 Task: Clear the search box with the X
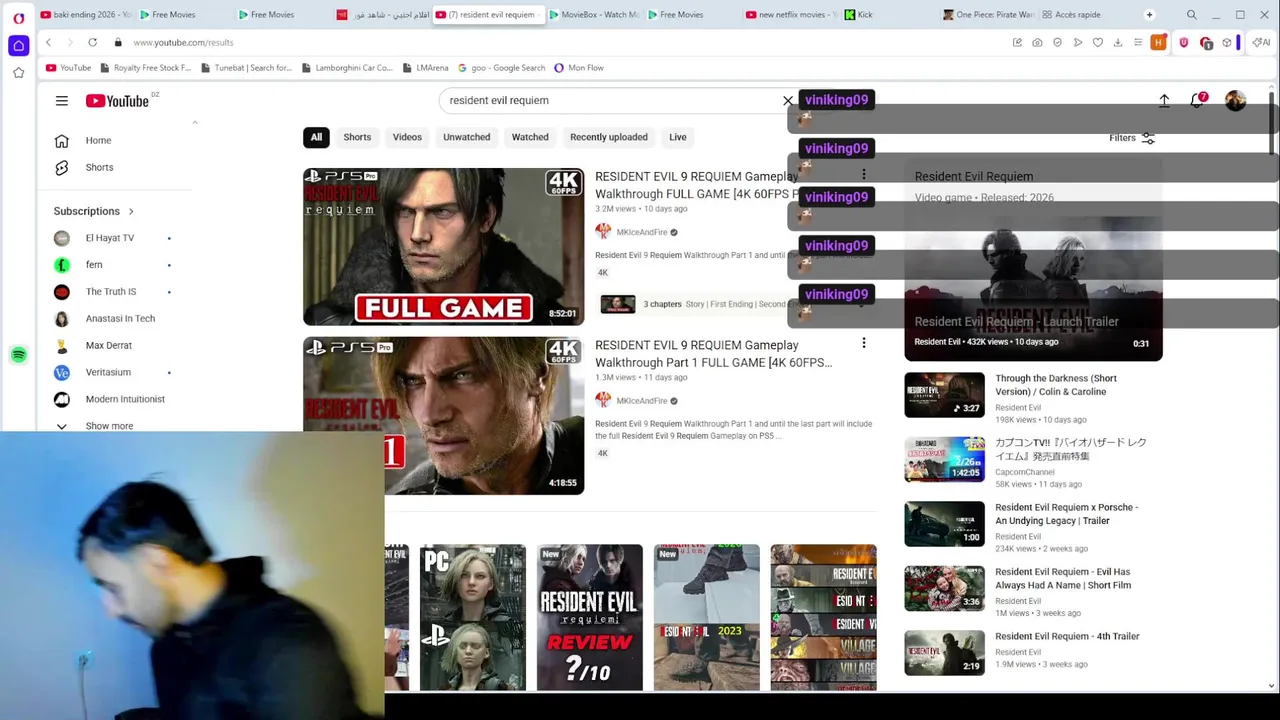(788, 101)
